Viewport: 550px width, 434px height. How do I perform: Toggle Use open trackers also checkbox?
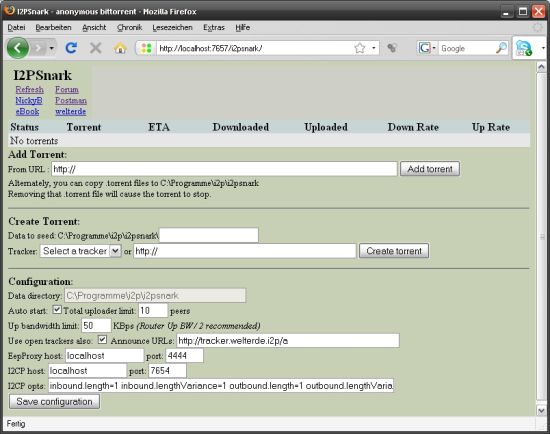[102, 340]
